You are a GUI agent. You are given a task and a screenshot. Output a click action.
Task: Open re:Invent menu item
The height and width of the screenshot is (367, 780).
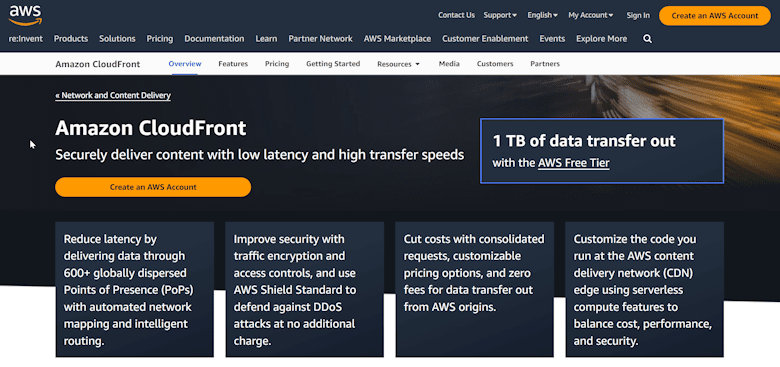(26, 39)
